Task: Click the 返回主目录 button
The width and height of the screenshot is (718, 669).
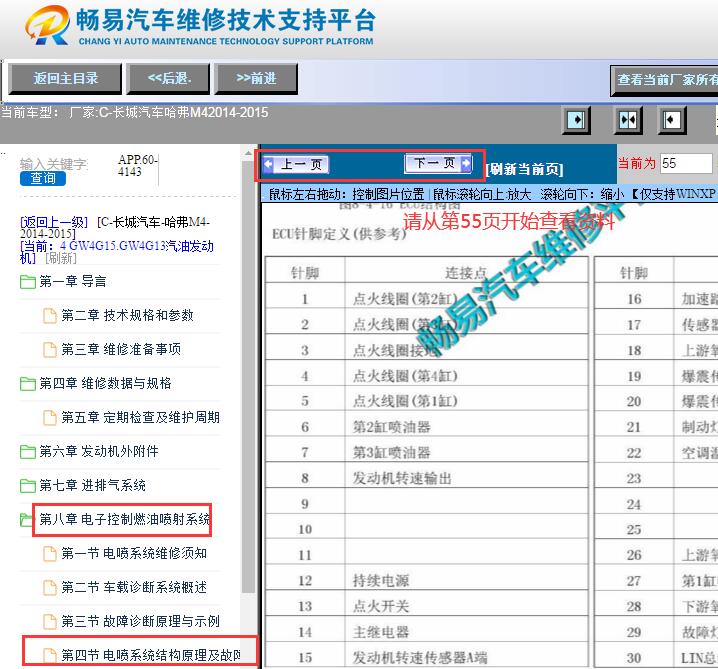Action: (x=65, y=79)
